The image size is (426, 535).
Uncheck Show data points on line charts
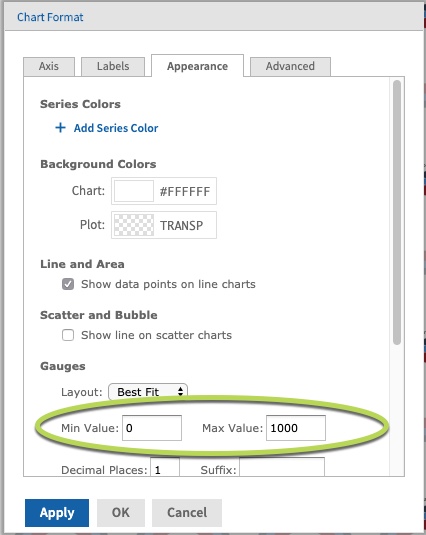(x=68, y=284)
